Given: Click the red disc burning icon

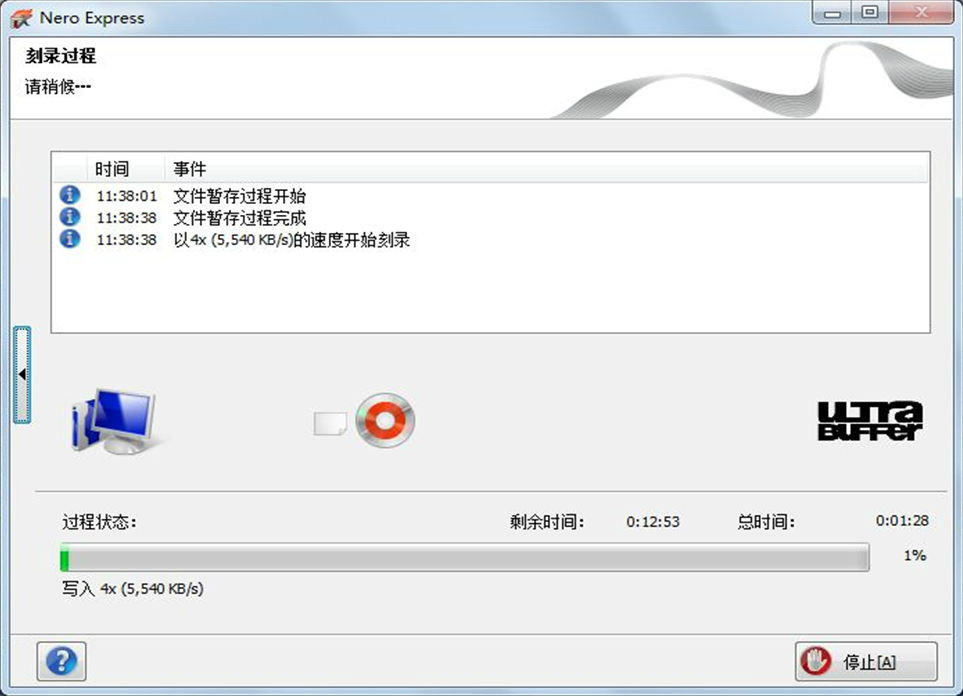Looking at the screenshot, I should click(385, 421).
